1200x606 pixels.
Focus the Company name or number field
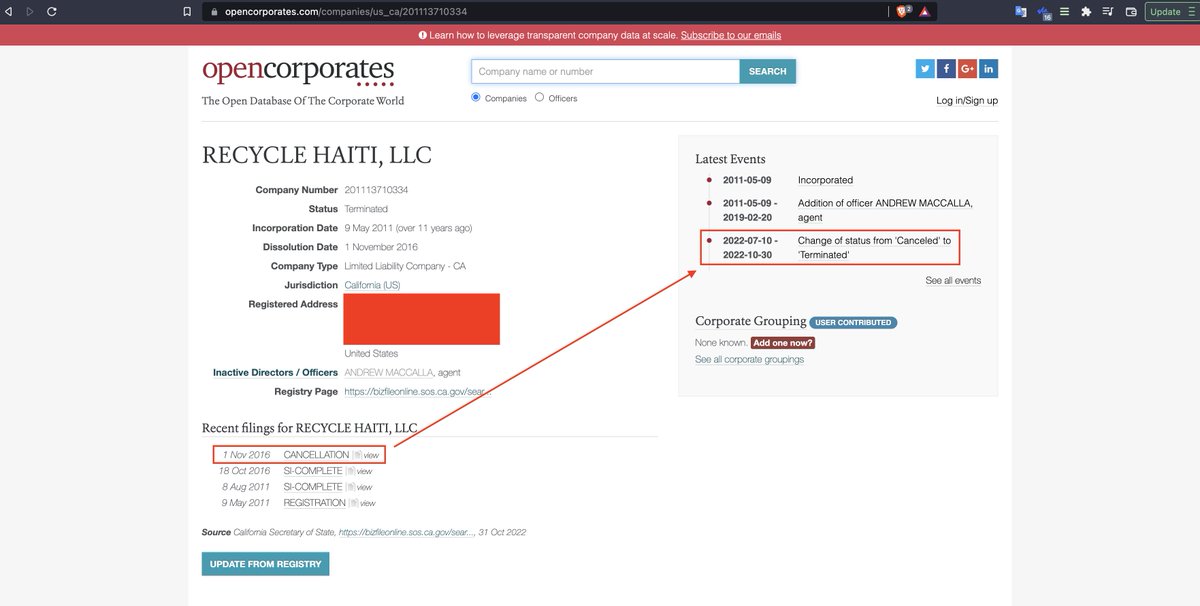606,71
